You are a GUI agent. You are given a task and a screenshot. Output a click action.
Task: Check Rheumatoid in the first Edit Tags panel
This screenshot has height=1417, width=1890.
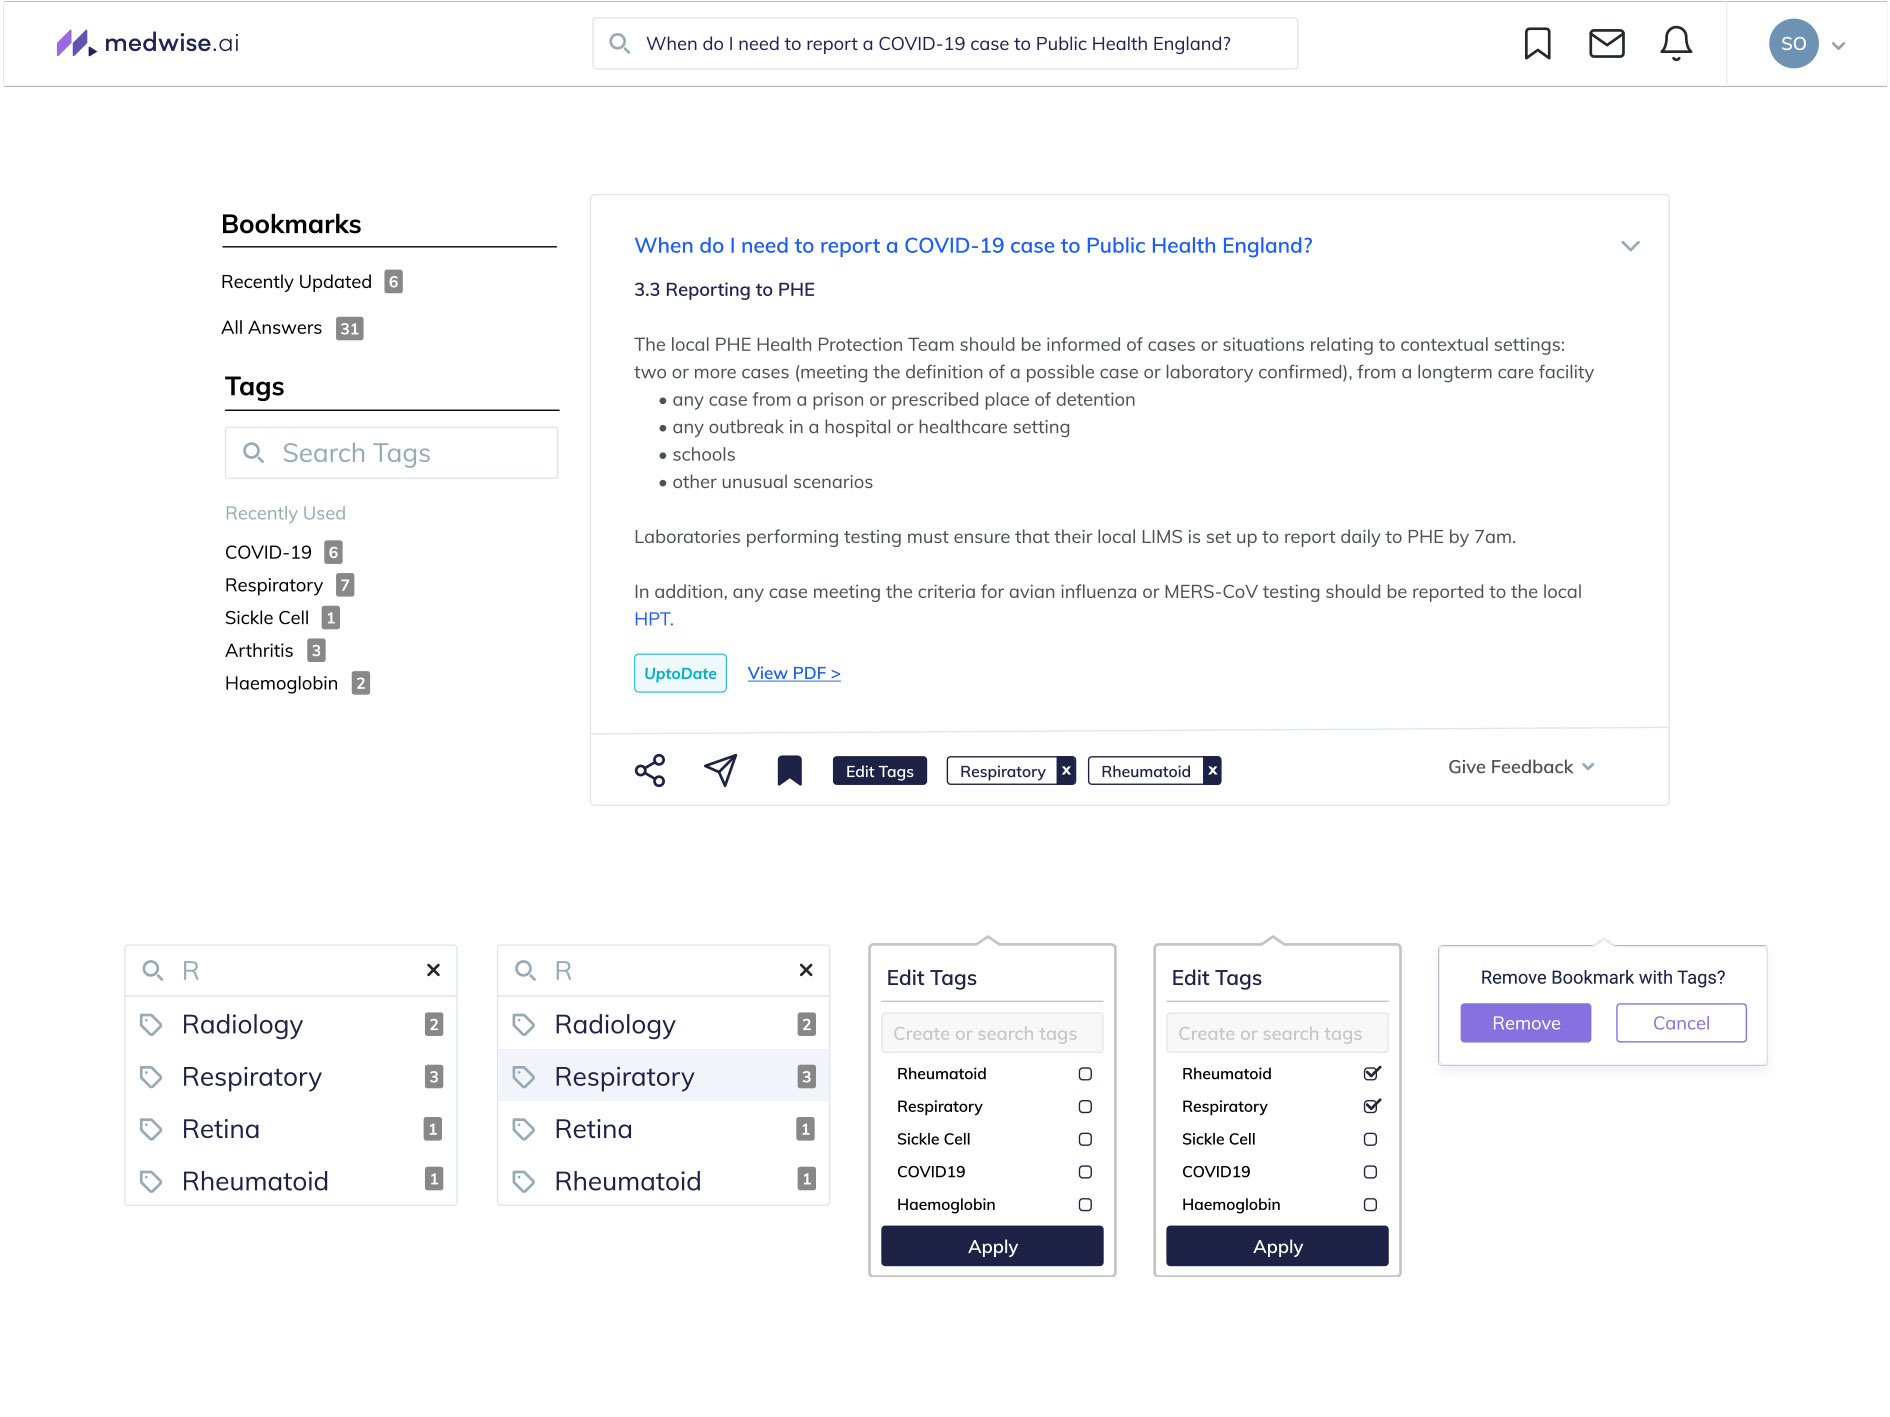pos(1085,1074)
